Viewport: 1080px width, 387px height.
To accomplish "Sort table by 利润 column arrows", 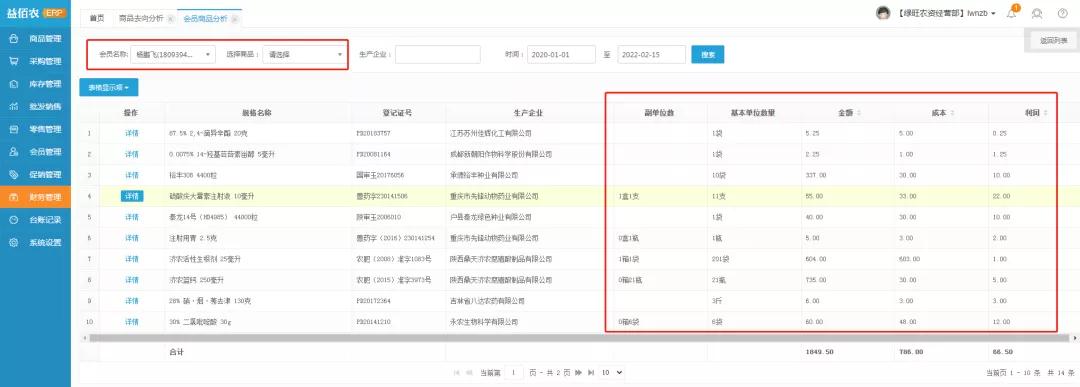I will click(1046, 113).
